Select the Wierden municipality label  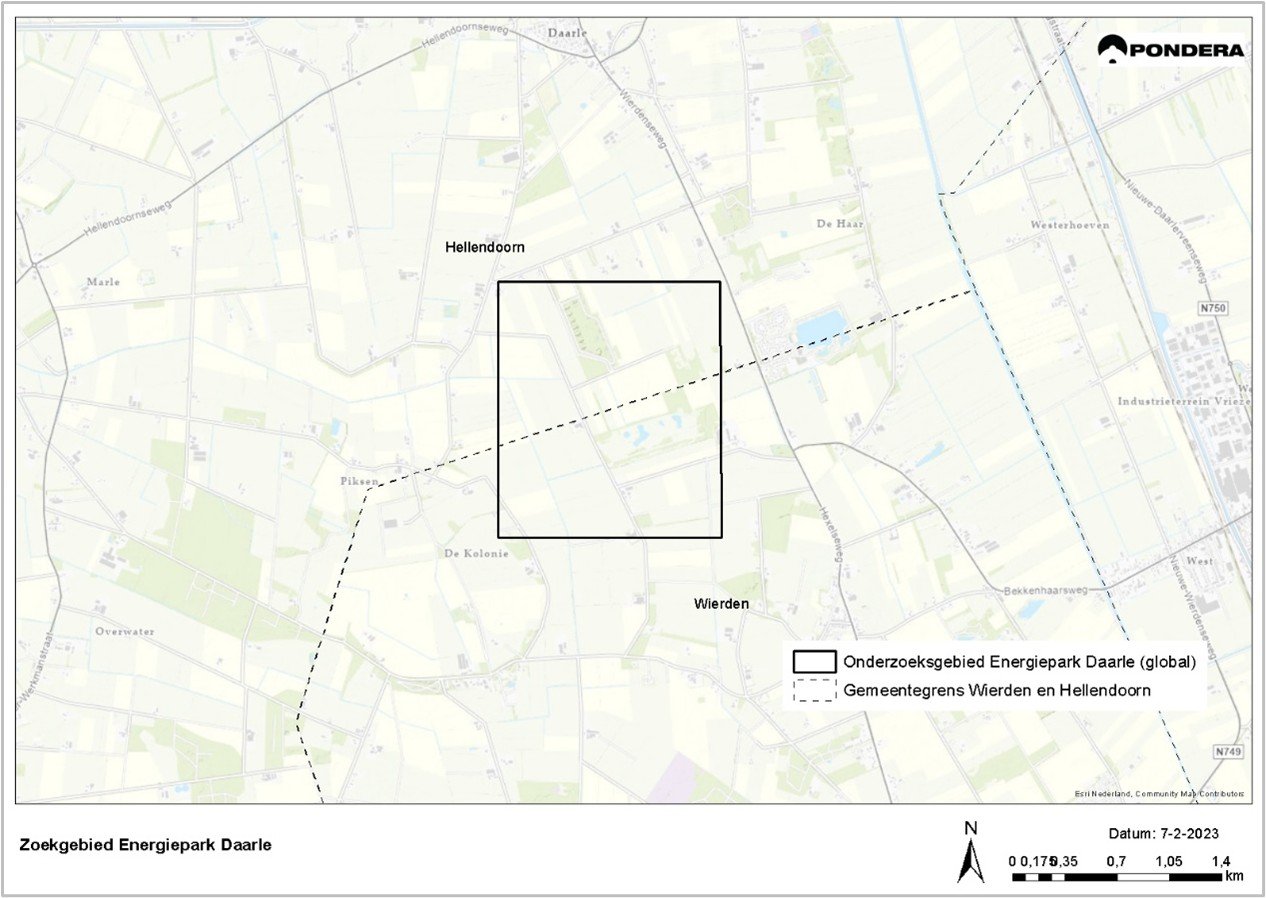(x=721, y=604)
